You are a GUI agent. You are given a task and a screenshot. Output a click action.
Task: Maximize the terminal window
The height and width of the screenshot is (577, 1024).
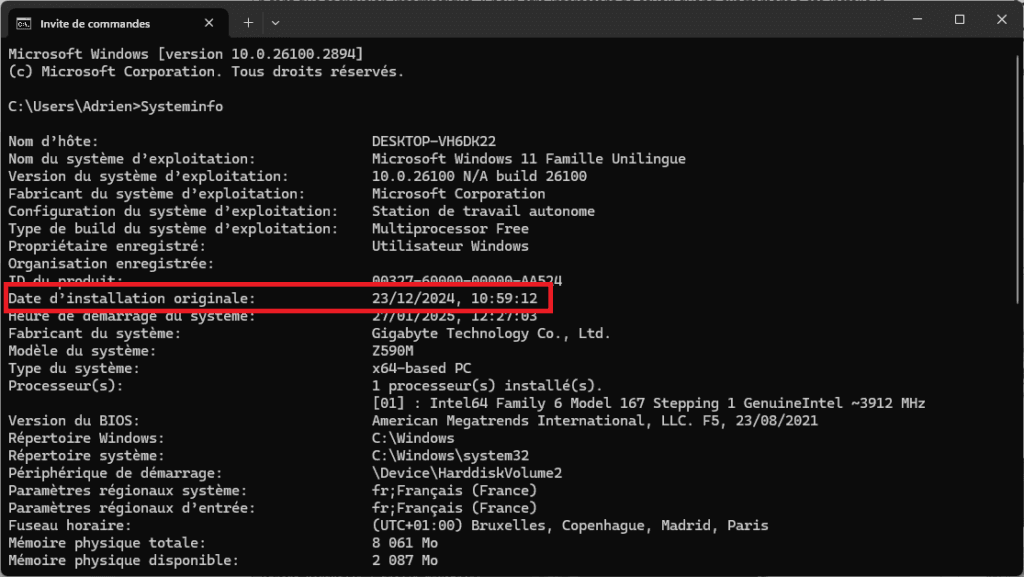pyautogui.click(x=959, y=20)
